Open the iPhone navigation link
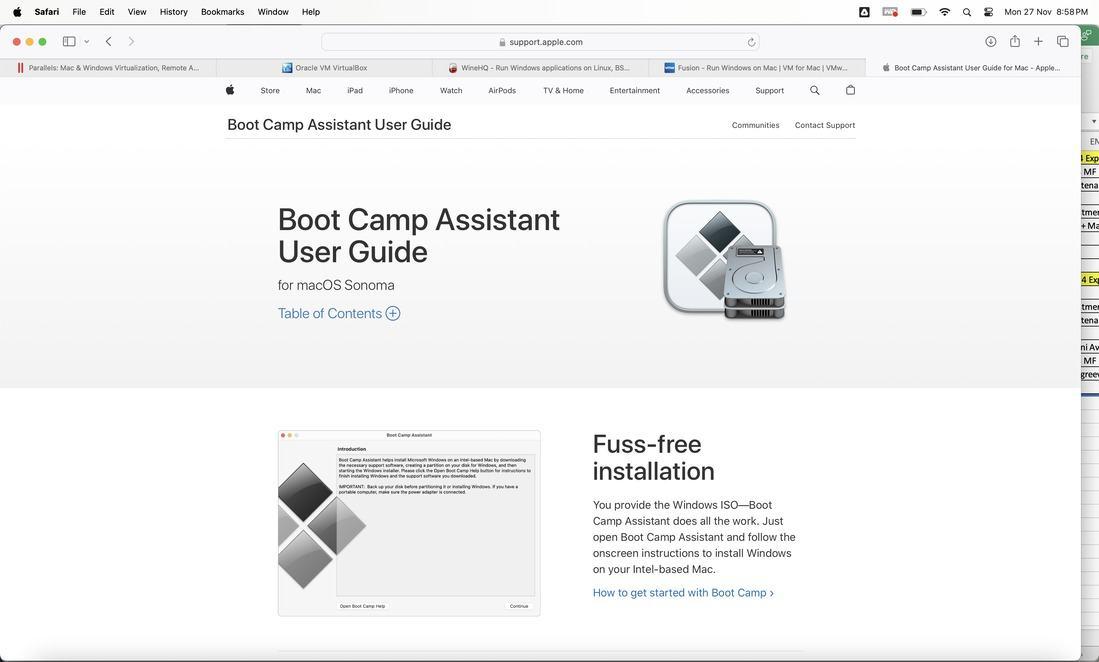 401,90
